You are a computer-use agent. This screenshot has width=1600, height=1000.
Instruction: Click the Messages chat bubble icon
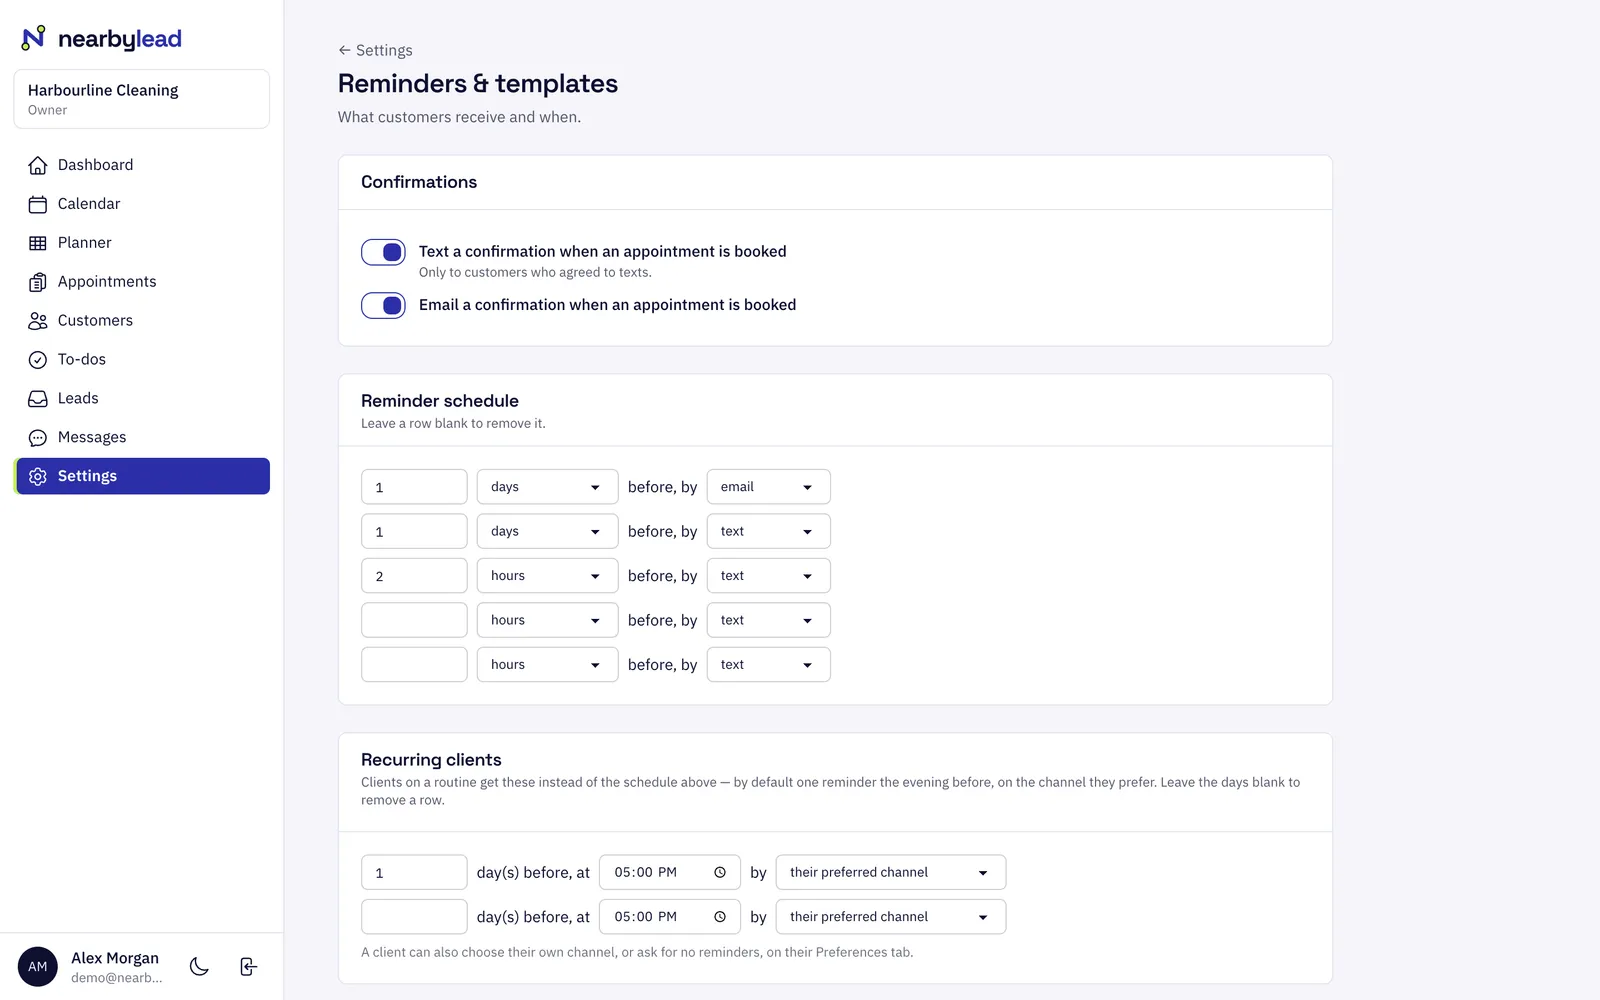pos(38,438)
